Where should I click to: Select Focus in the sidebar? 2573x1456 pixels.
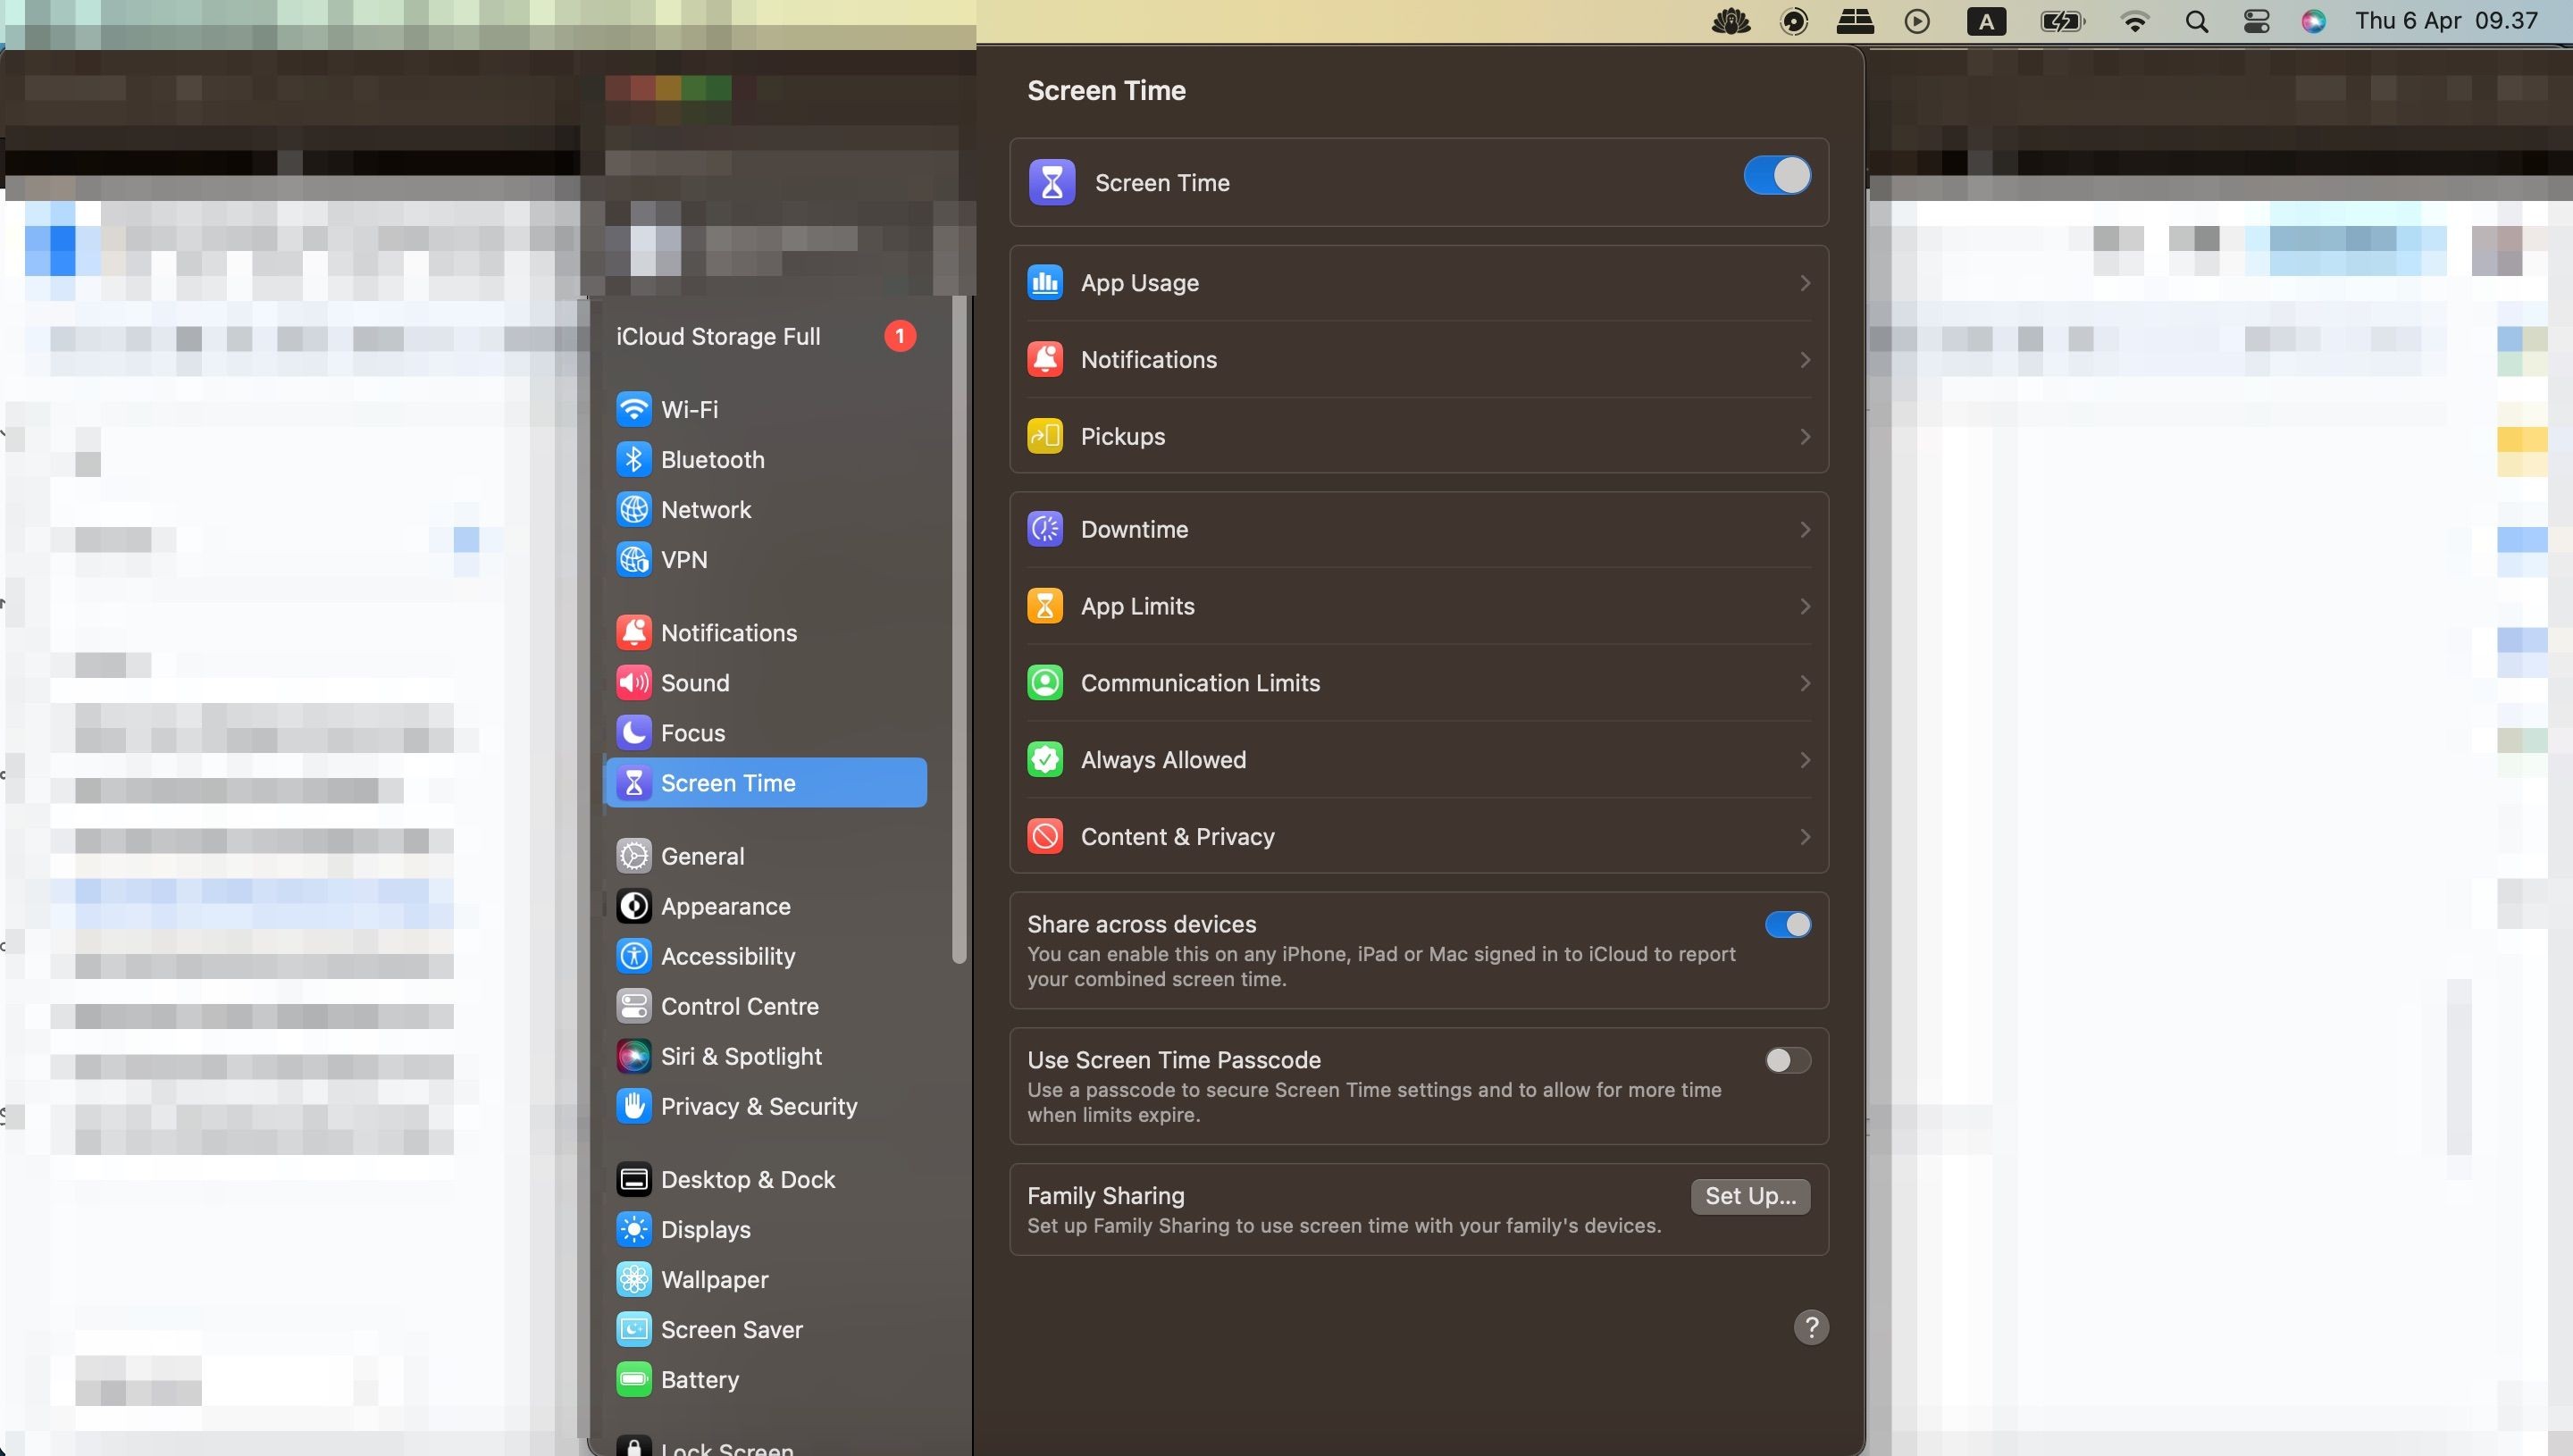click(x=766, y=732)
